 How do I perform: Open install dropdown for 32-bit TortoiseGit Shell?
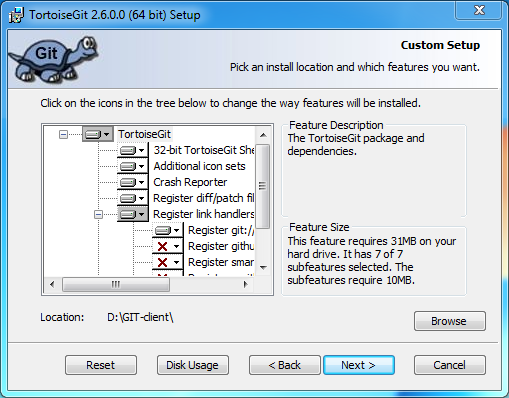132,150
